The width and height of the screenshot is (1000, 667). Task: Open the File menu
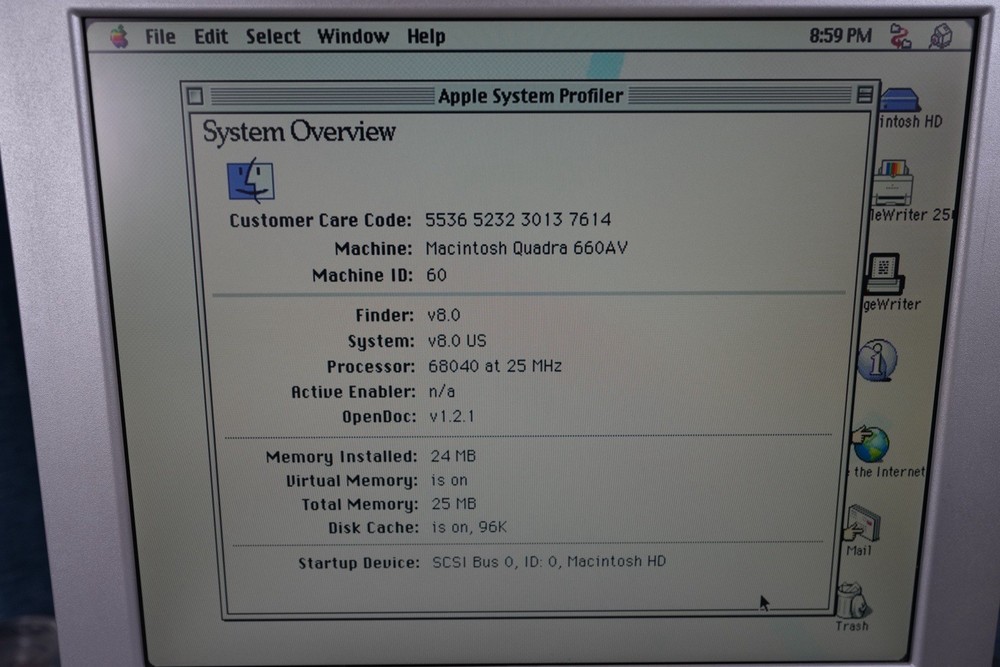tap(160, 36)
